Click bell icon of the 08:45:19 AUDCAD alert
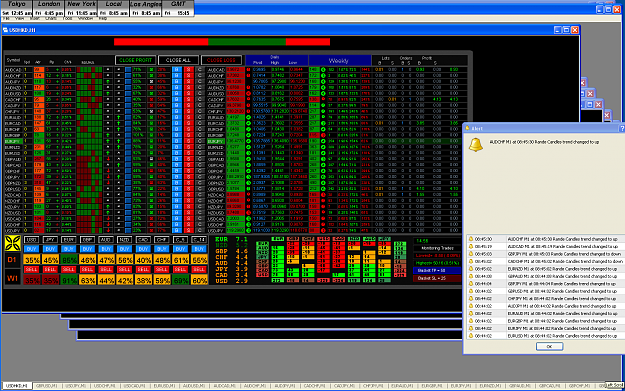The image size is (625, 391). (x=471, y=246)
